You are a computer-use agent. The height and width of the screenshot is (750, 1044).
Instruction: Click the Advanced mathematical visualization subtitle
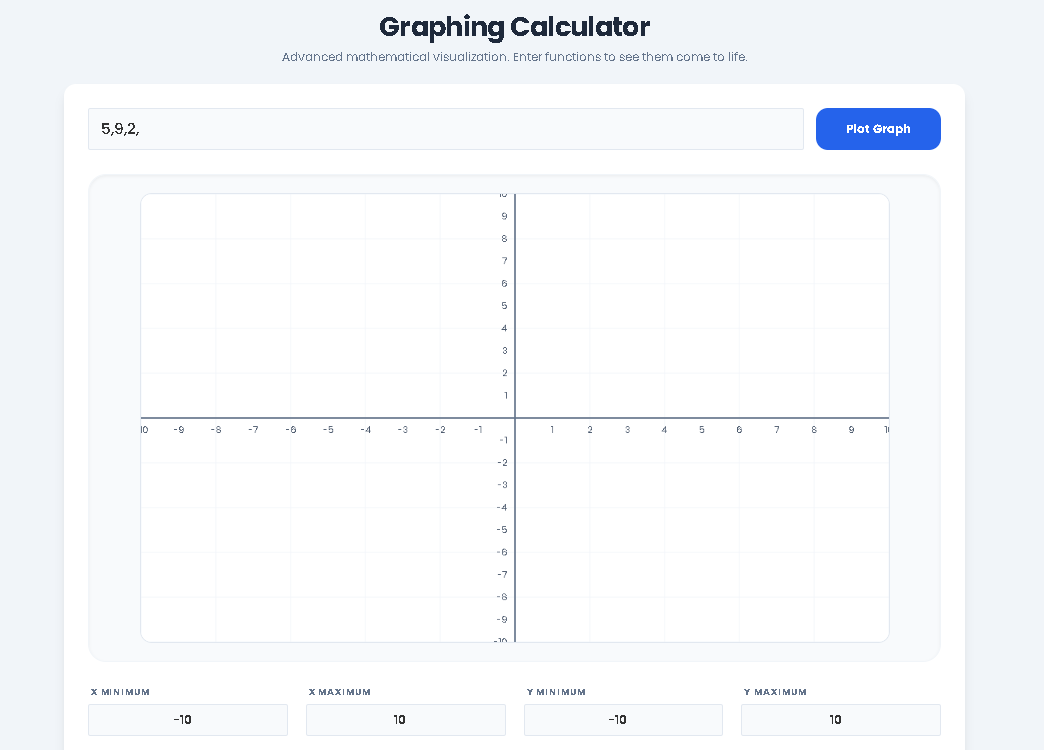[x=516, y=57]
